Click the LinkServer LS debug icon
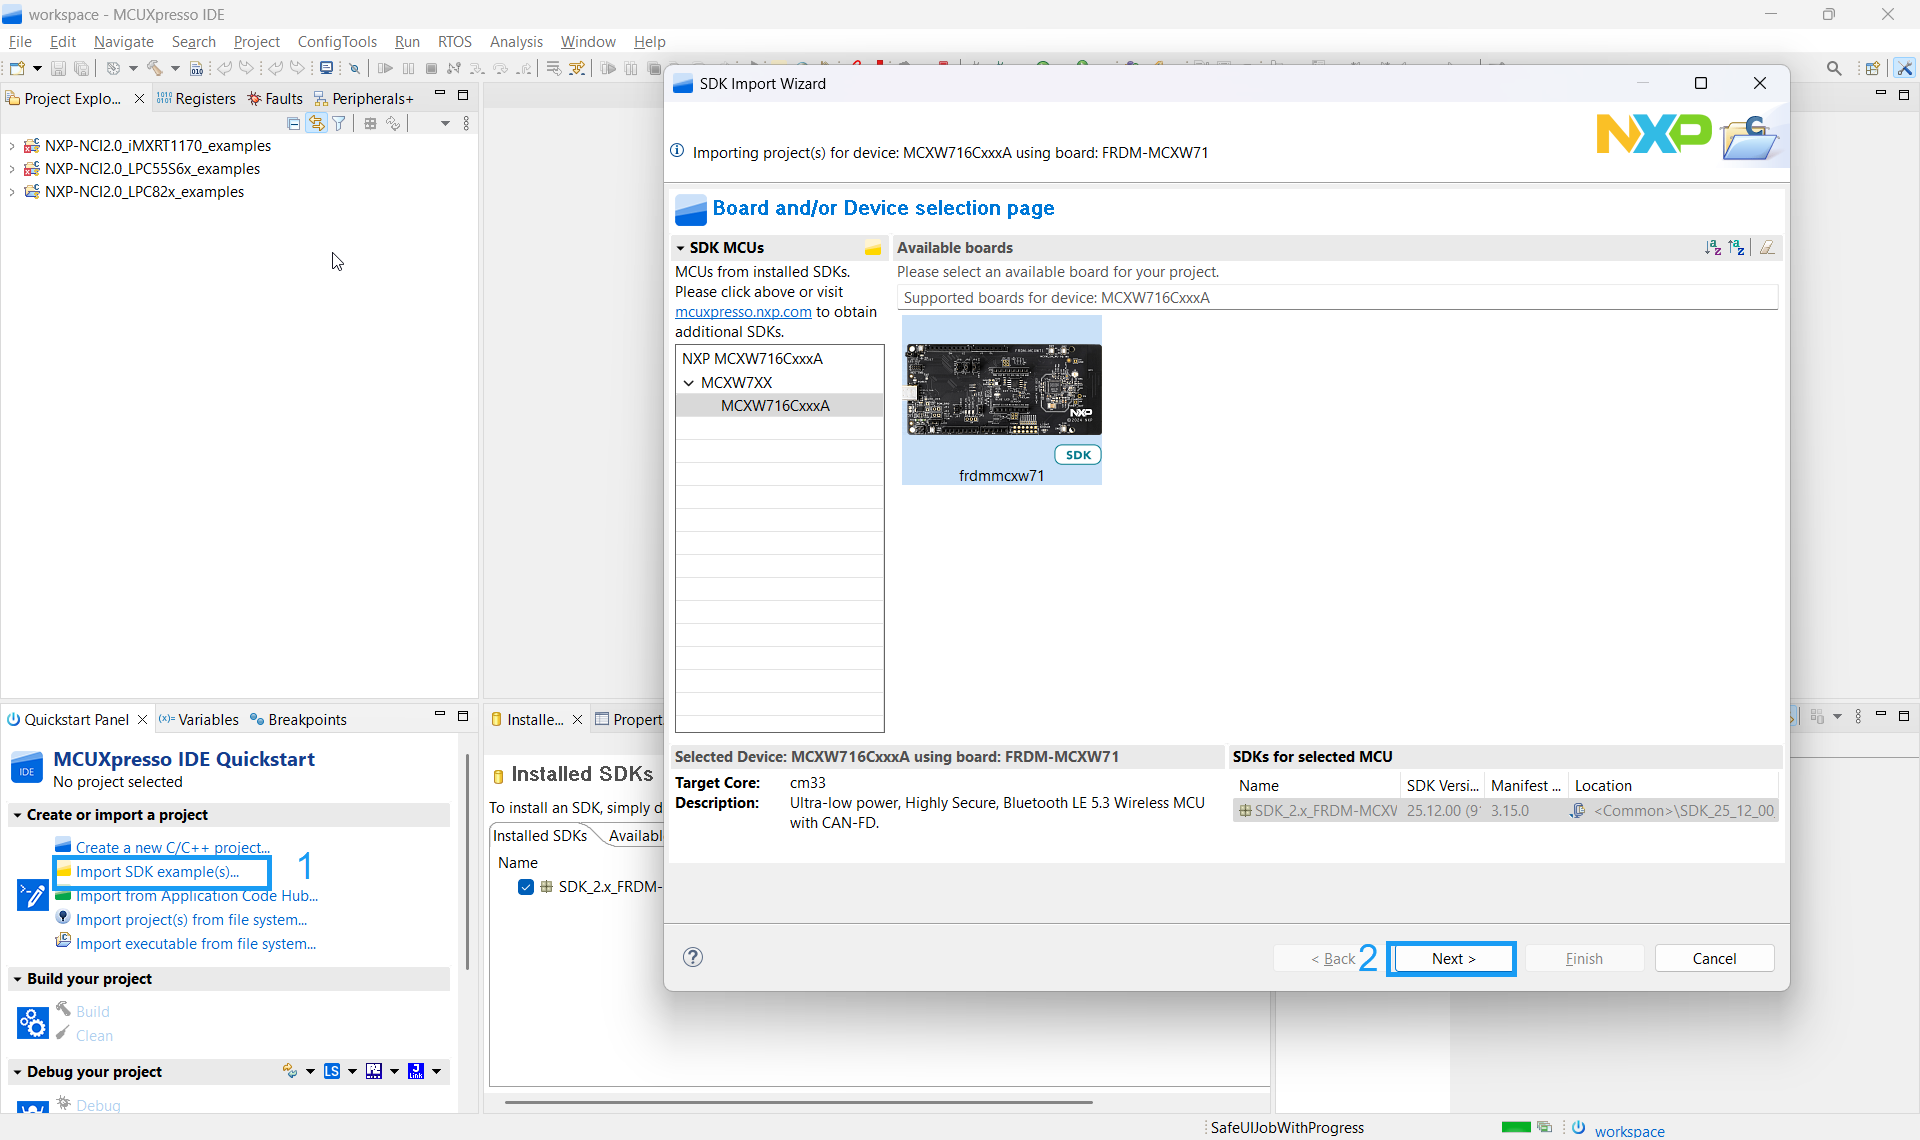1920x1140 pixels. click(332, 1071)
